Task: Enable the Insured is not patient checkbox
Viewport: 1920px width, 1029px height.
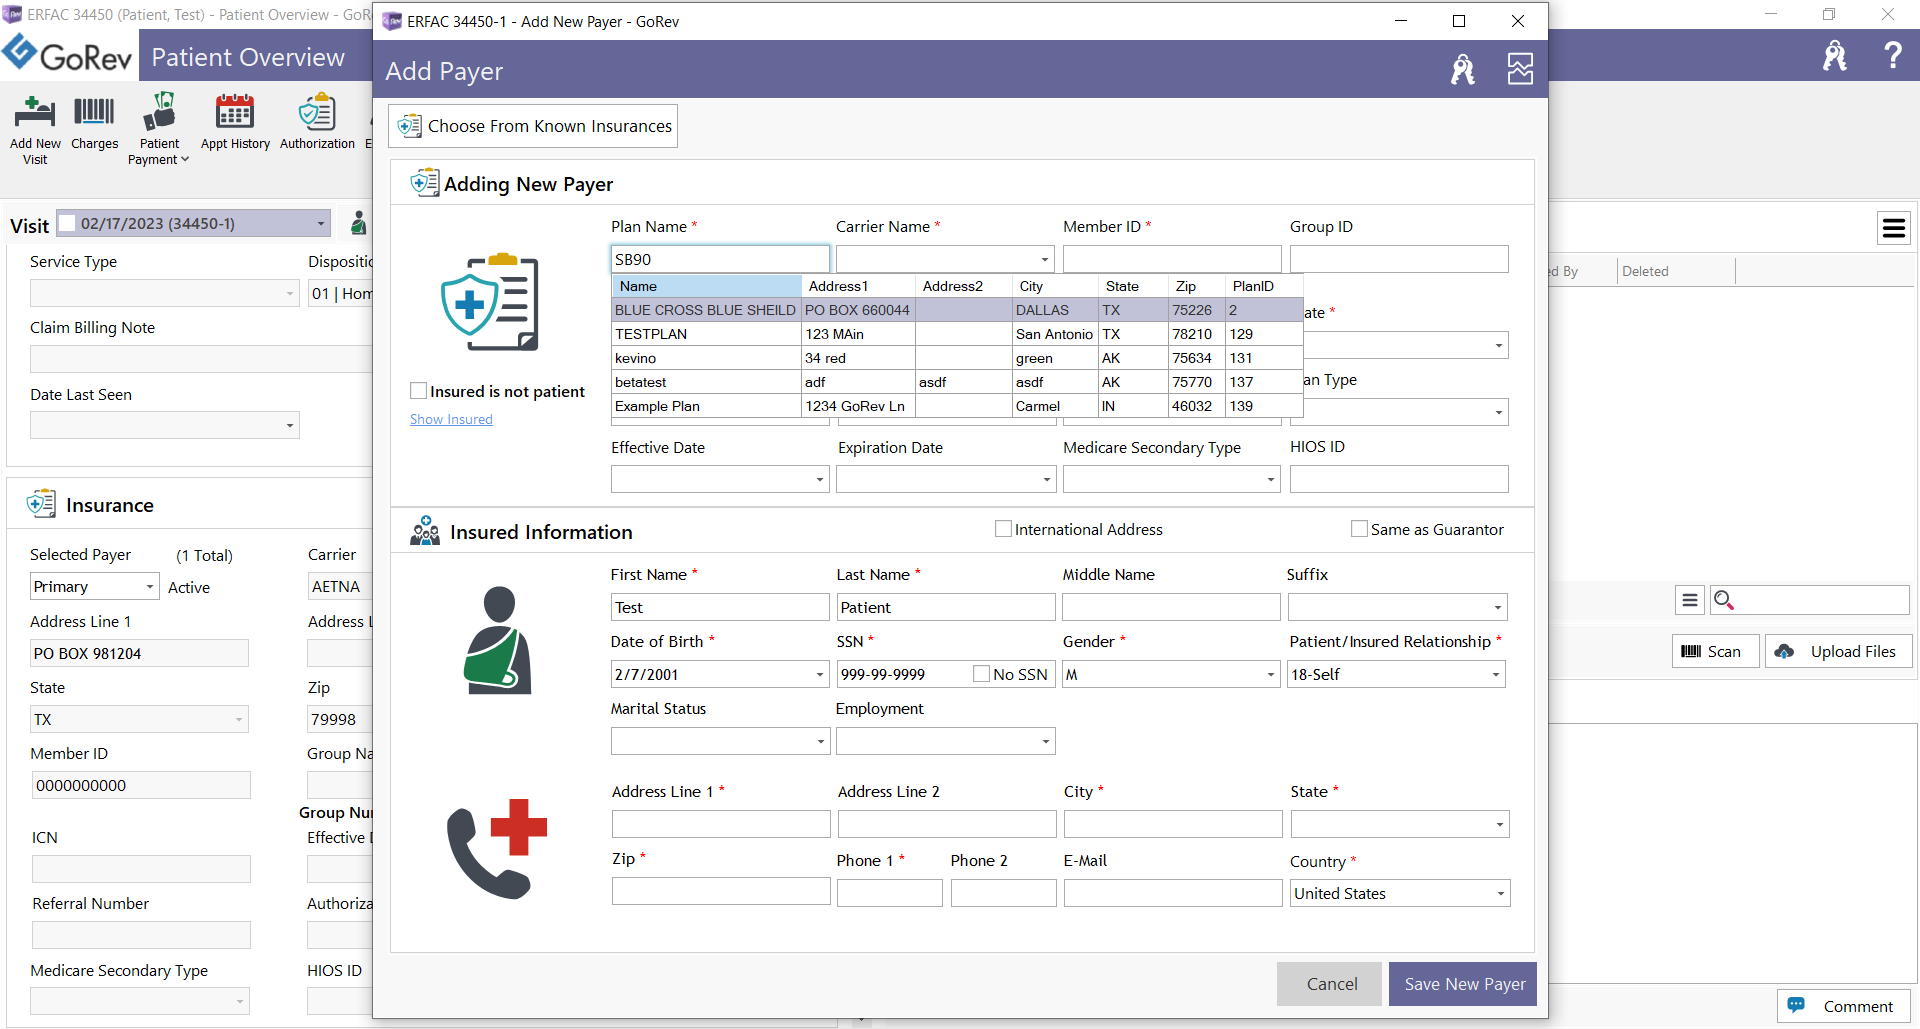Action: pos(418,390)
